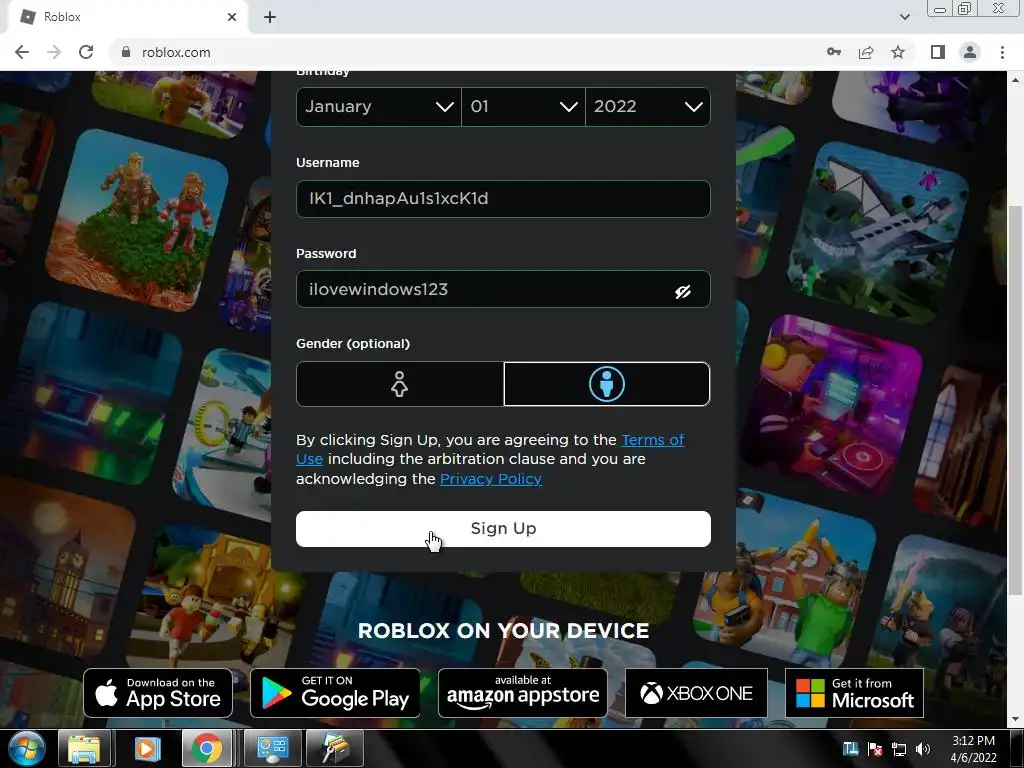Click the scrollbar down arrow
The height and width of the screenshot is (768, 1024).
coord(1015,719)
